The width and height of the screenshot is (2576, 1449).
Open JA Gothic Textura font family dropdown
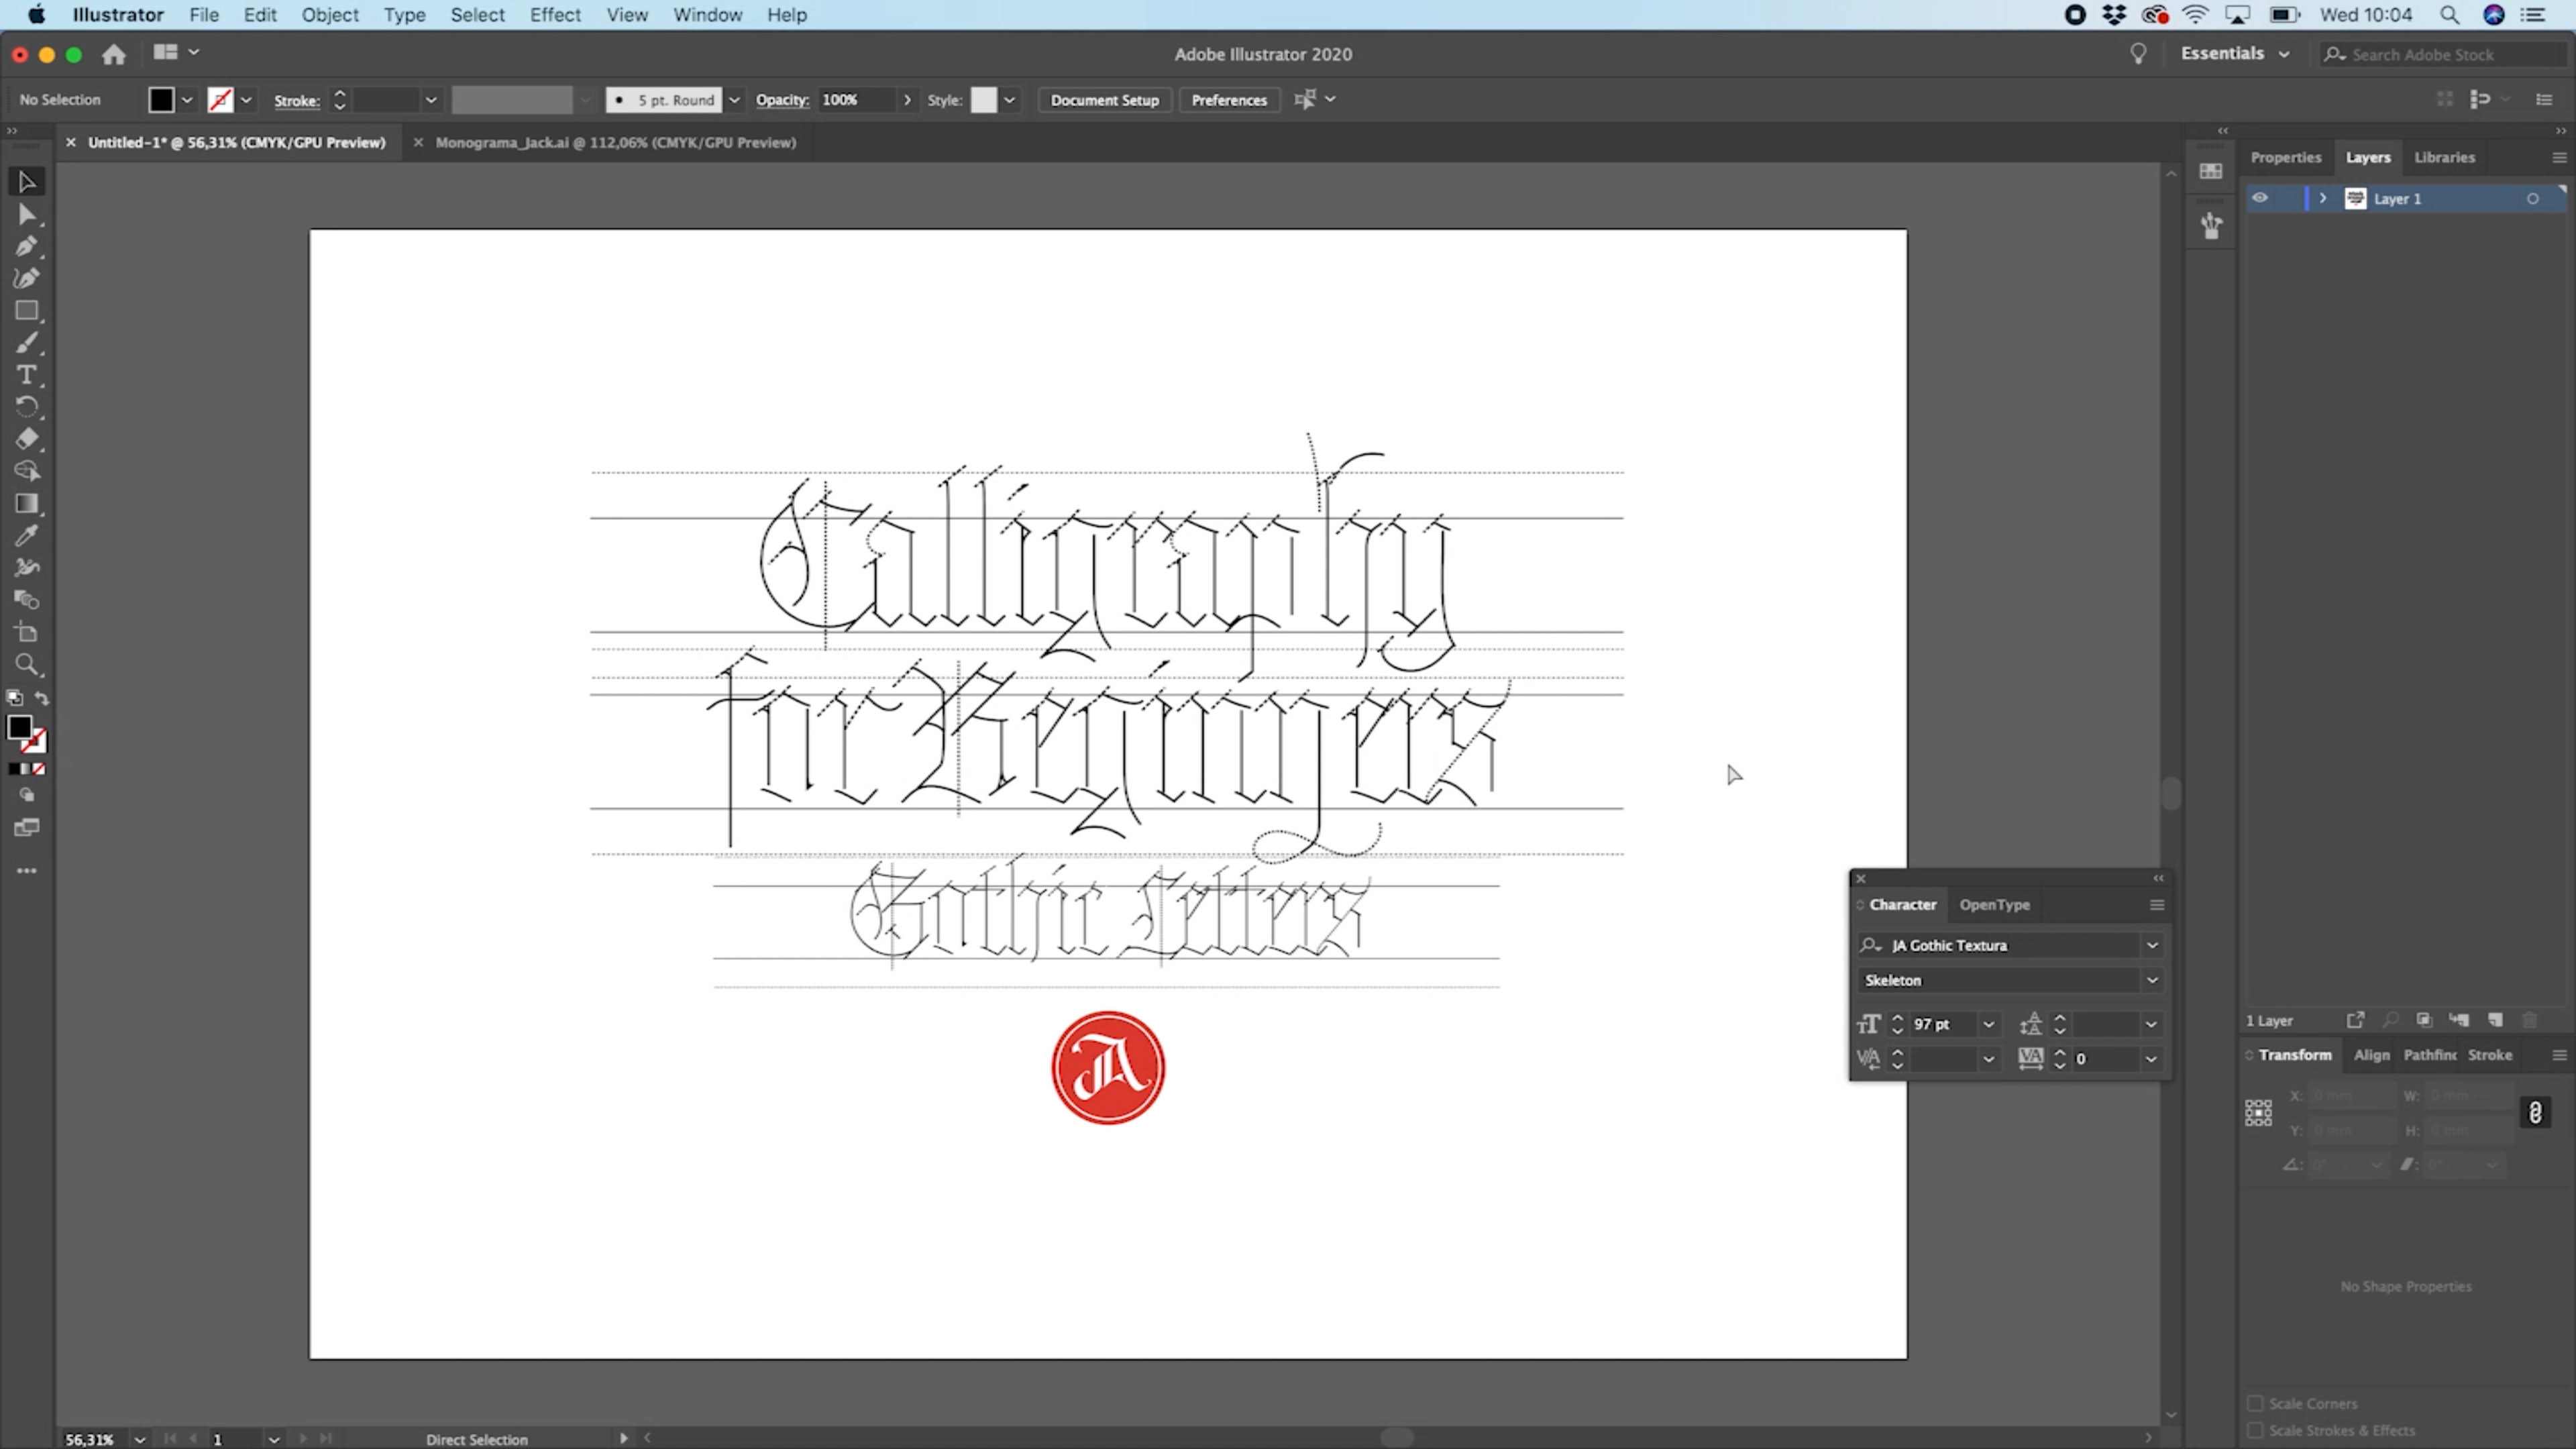click(x=2152, y=945)
